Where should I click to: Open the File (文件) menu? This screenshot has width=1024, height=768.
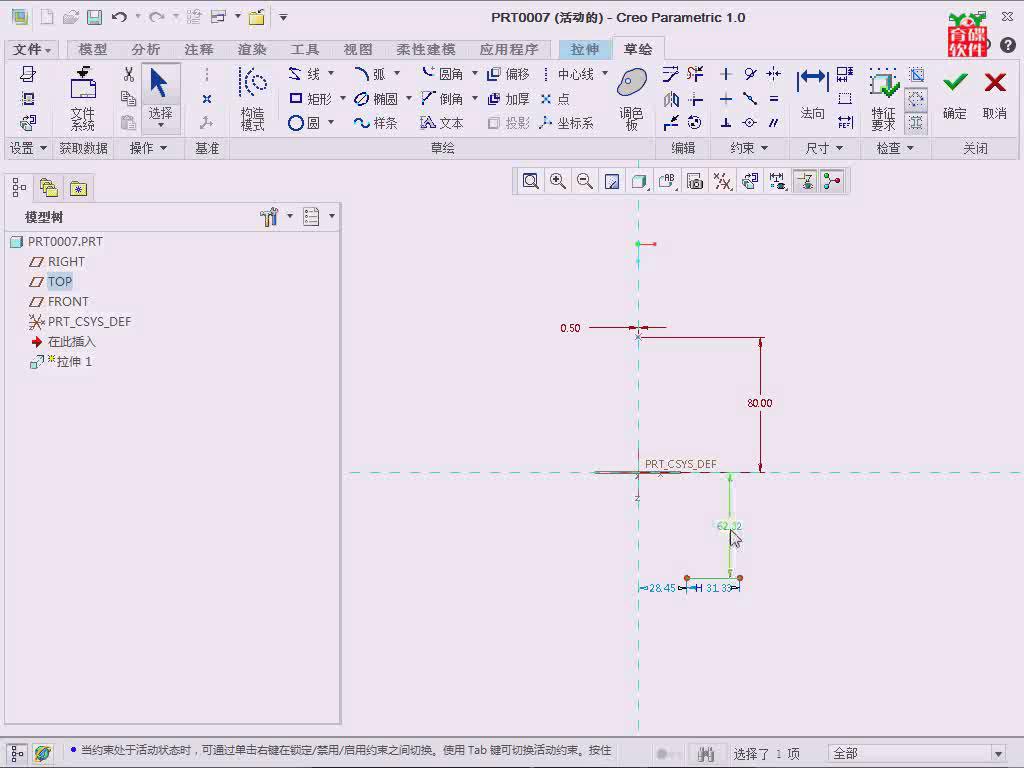(31, 49)
